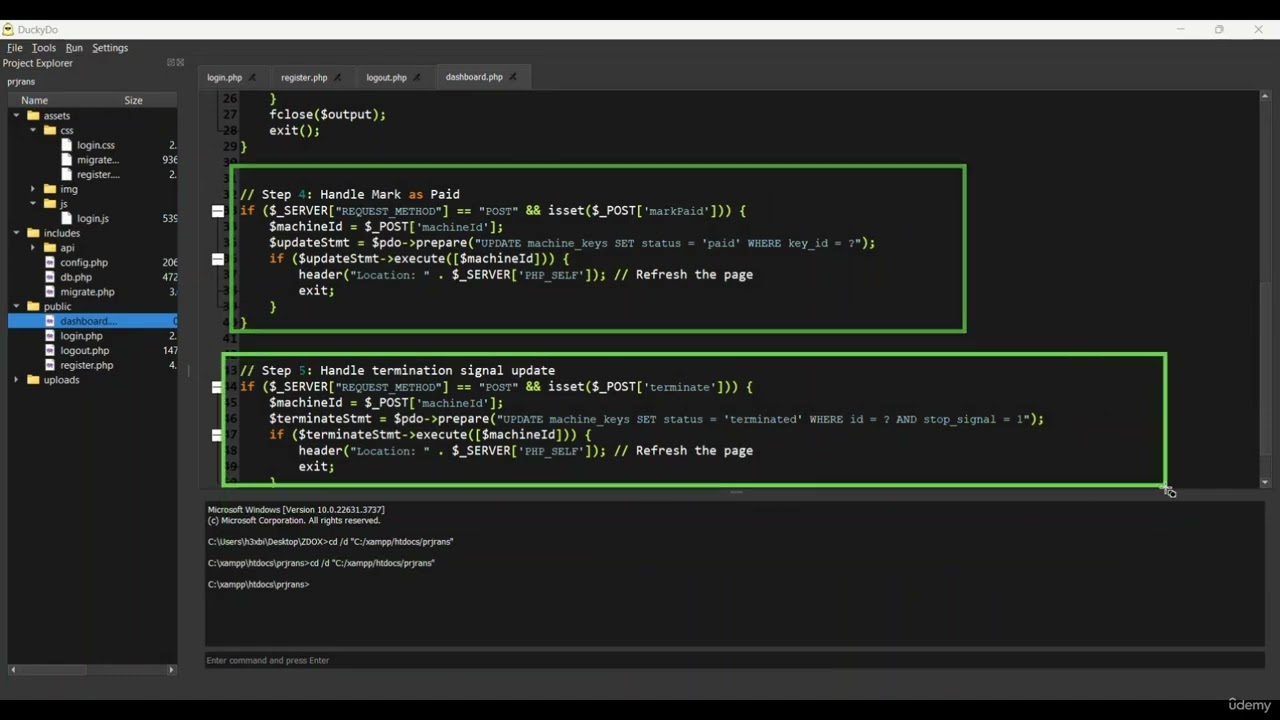This screenshot has height=720, width=1280.
Task: Click the register.php file icon in public folder
Action: (x=51, y=365)
